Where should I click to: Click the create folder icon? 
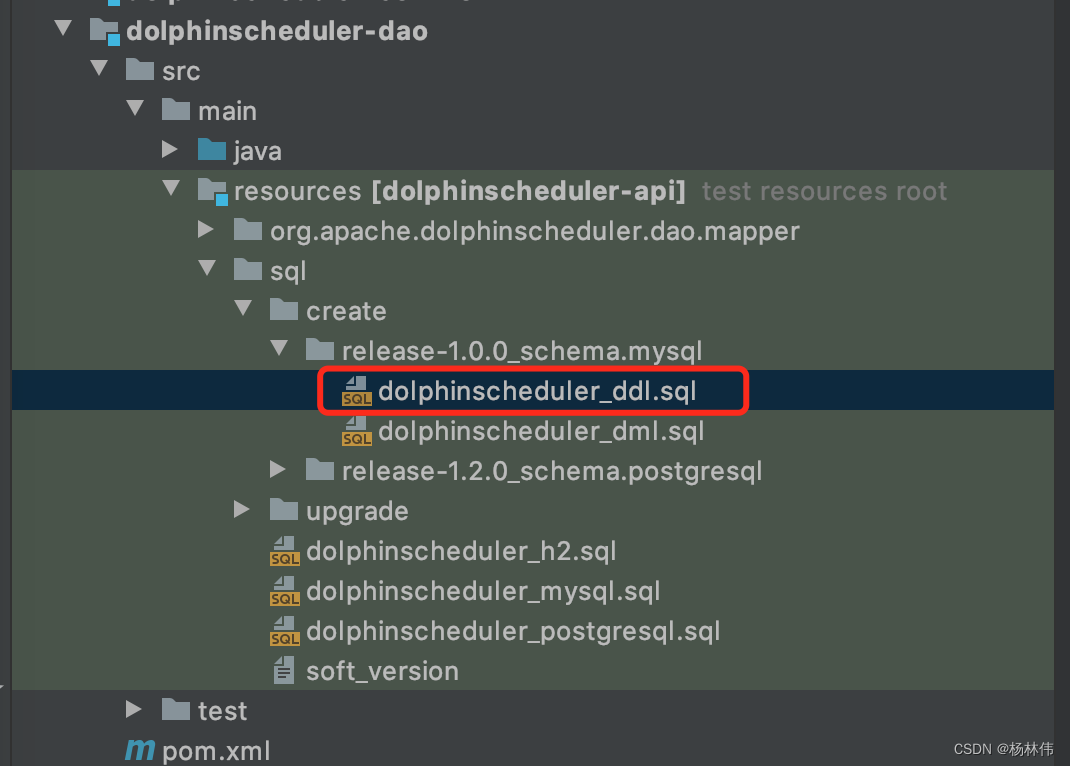tap(284, 310)
